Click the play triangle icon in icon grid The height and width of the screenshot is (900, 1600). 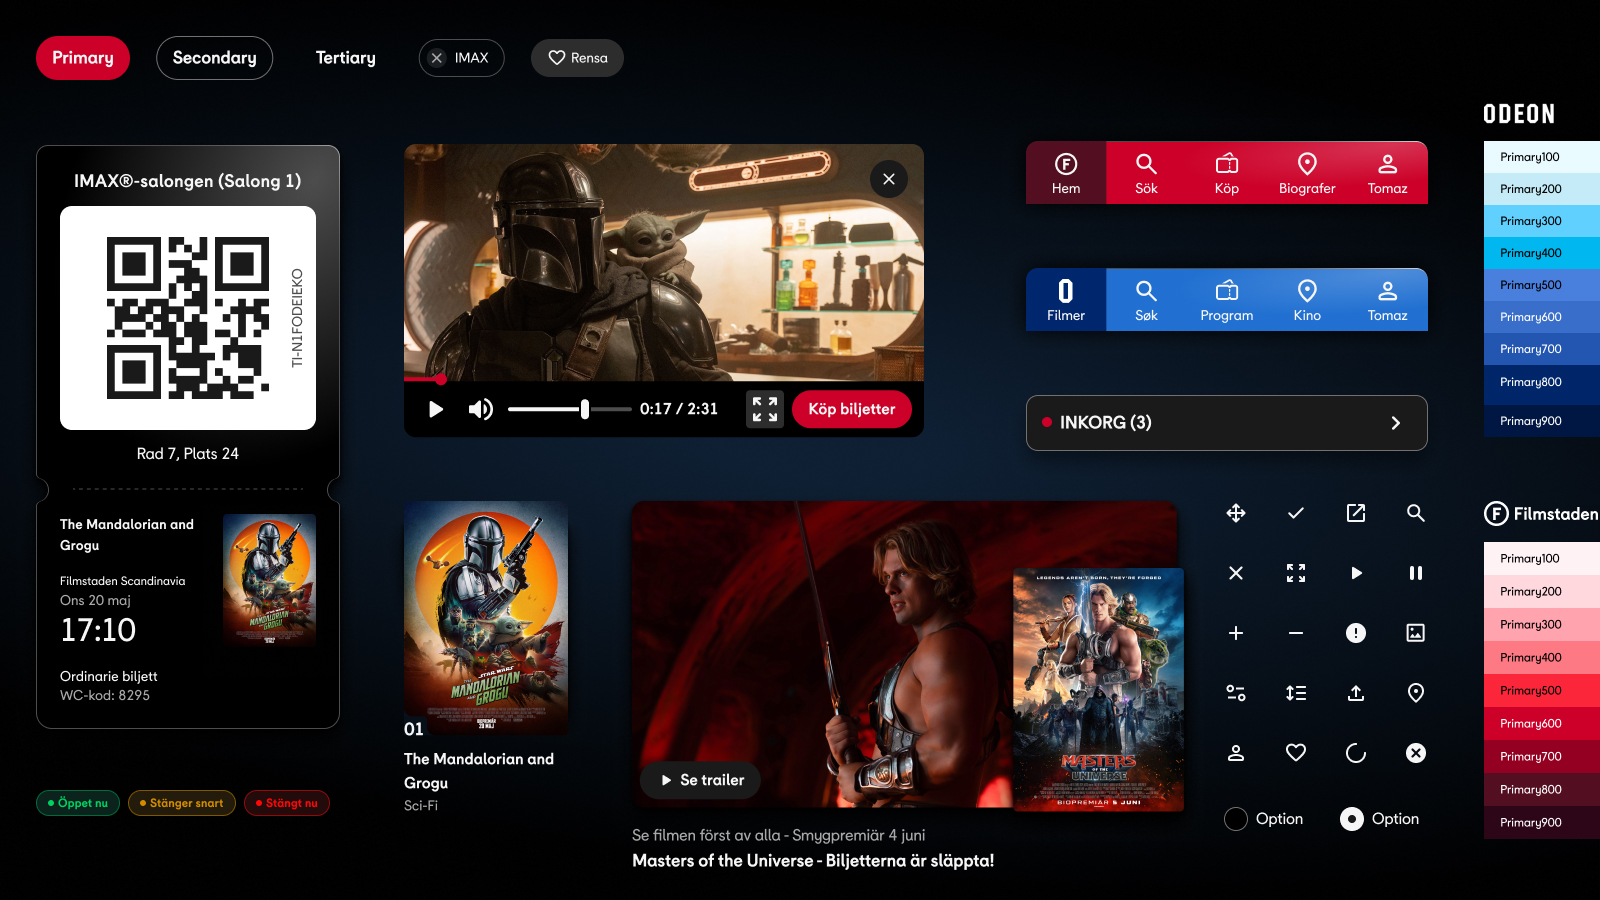(x=1356, y=573)
